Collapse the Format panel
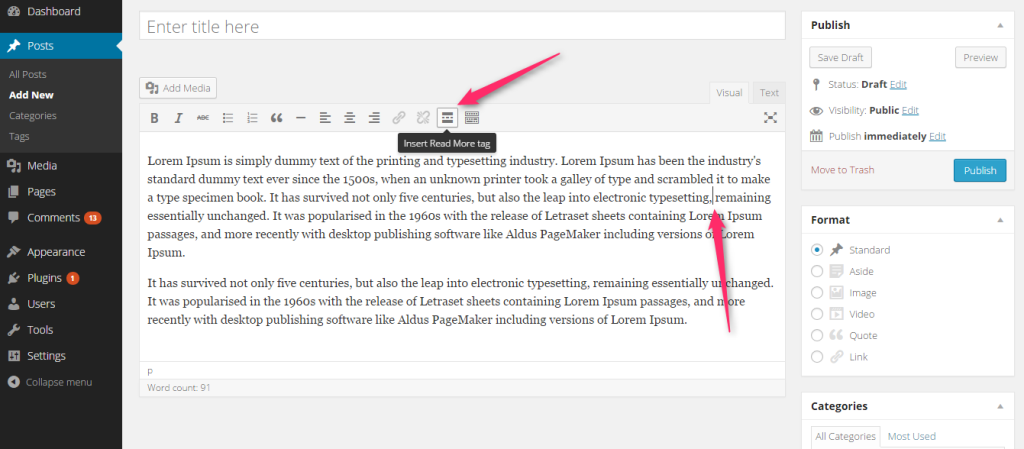The width and height of the screenshot is (1024, 449). 1000,221
